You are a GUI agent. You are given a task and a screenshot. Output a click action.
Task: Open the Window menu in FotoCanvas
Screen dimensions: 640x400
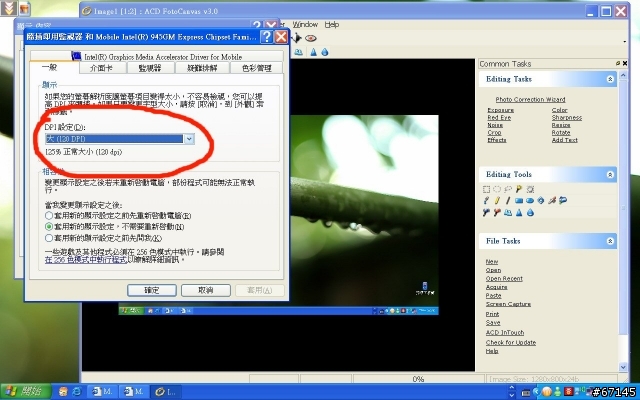click(x=305, y=24)
